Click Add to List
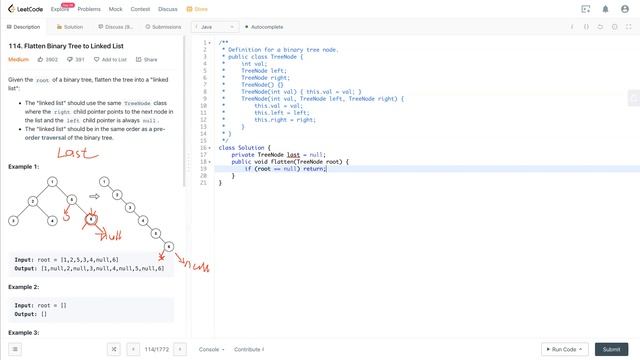 [110, 60]
